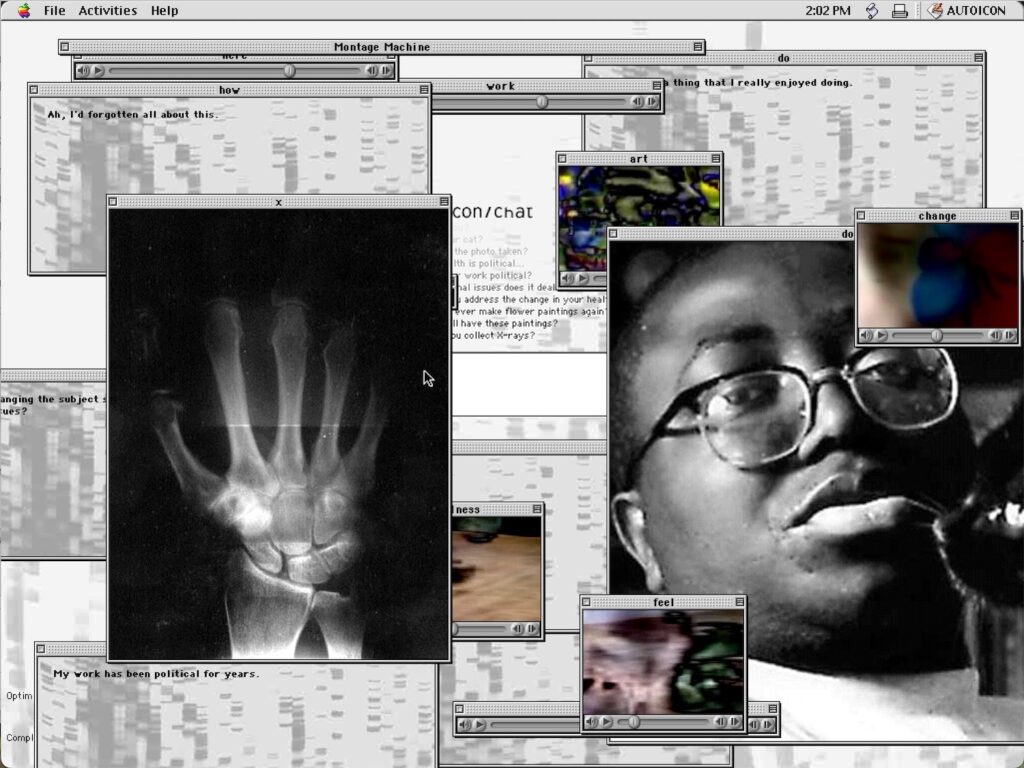Click the step-forward button in the 'ness' window

tap(530, 628)
